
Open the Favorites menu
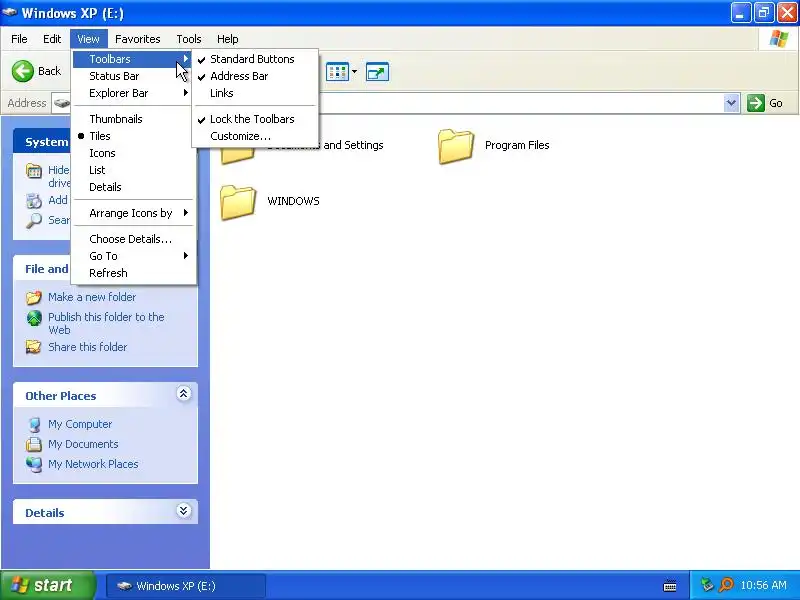pyautogui.click(x=138, y=39)
